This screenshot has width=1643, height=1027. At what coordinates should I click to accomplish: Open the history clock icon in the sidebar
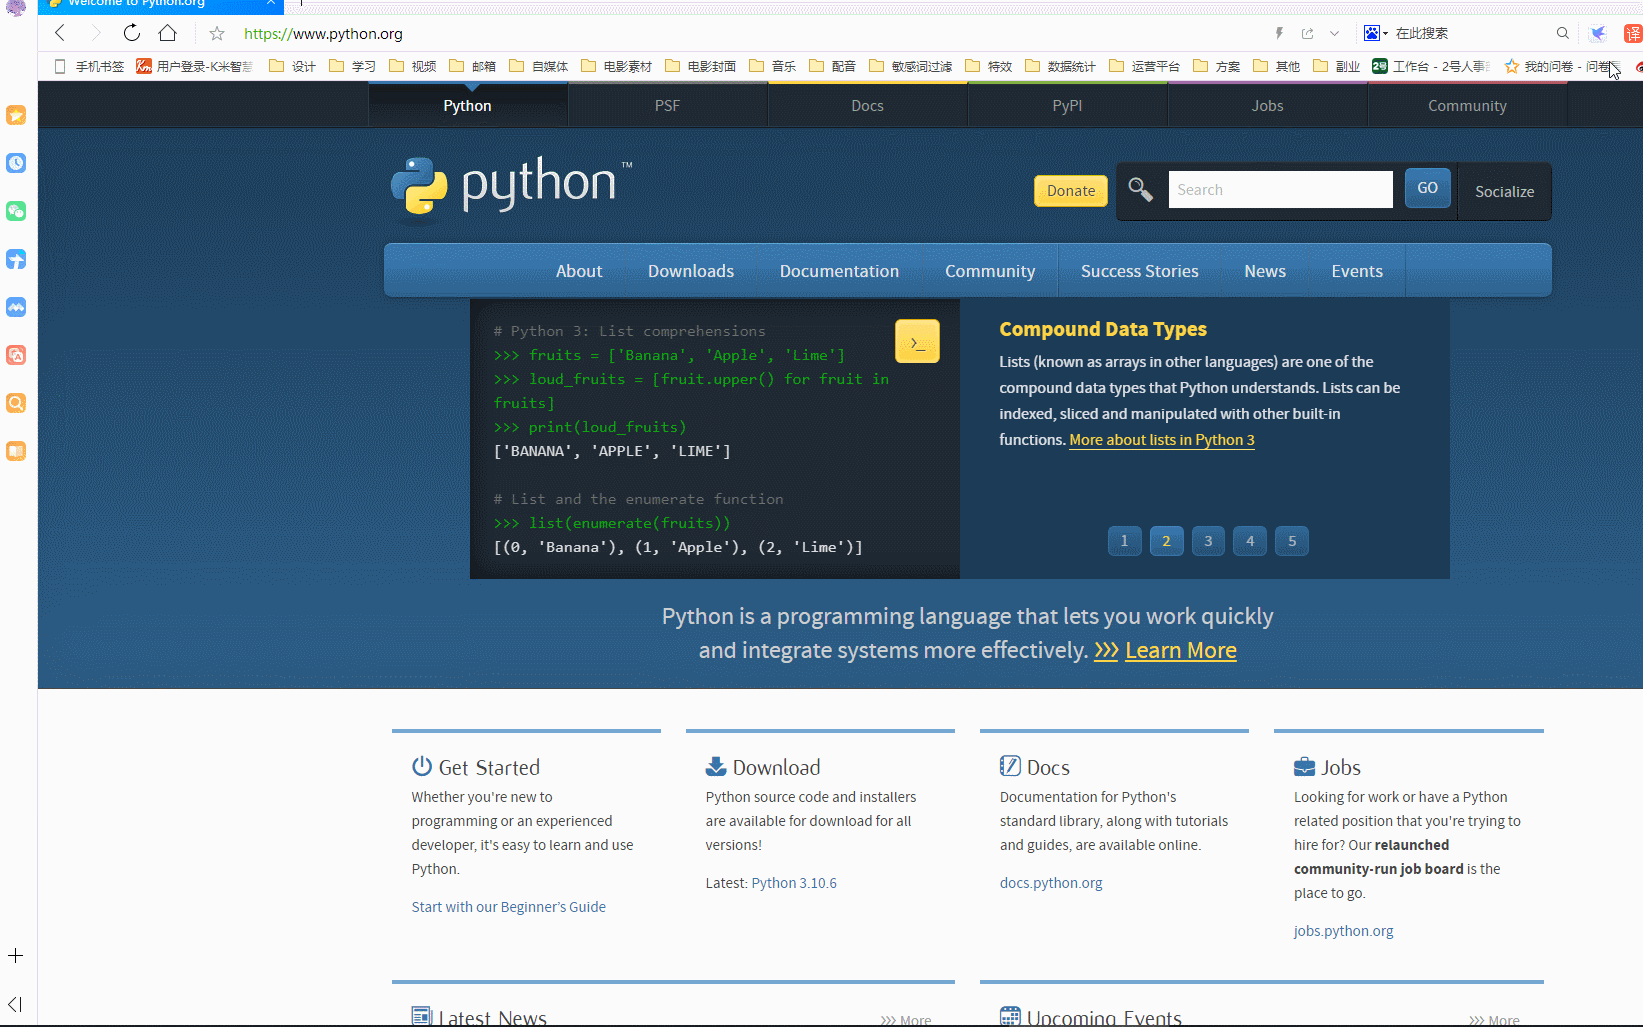coord(16,163)
